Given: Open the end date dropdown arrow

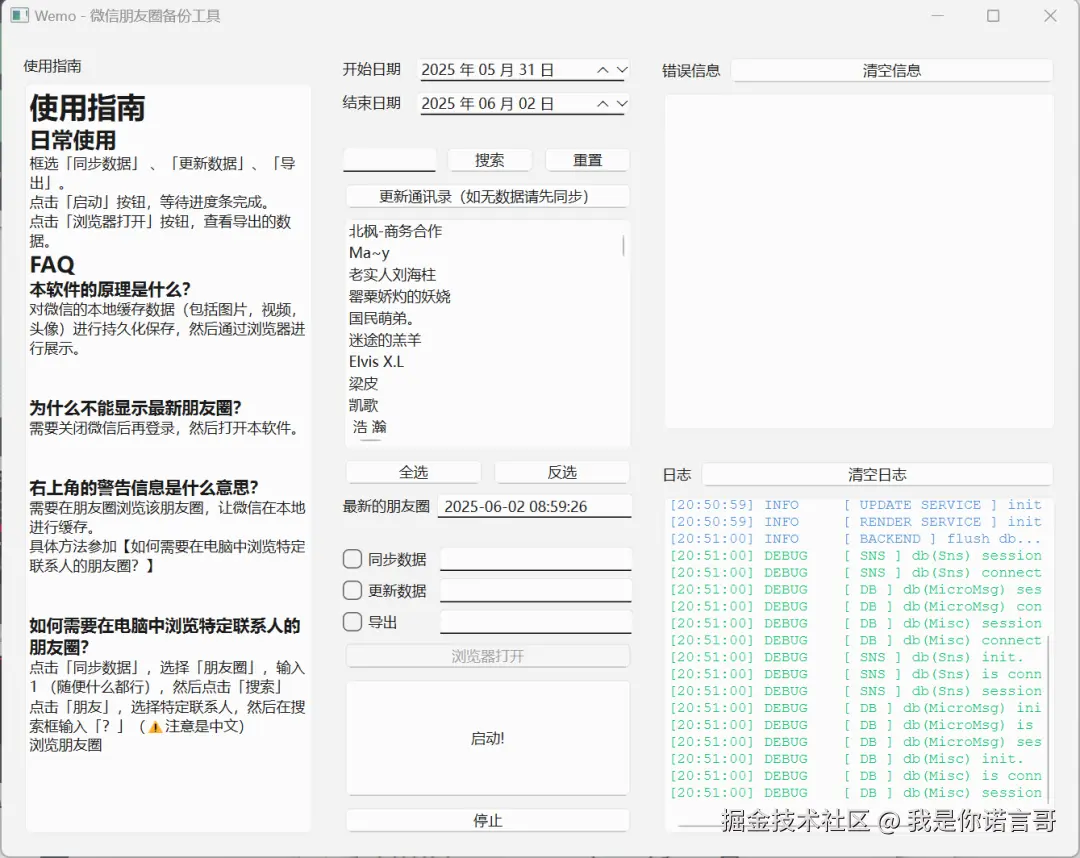Looking at the screenshot, I should [622, 103].
